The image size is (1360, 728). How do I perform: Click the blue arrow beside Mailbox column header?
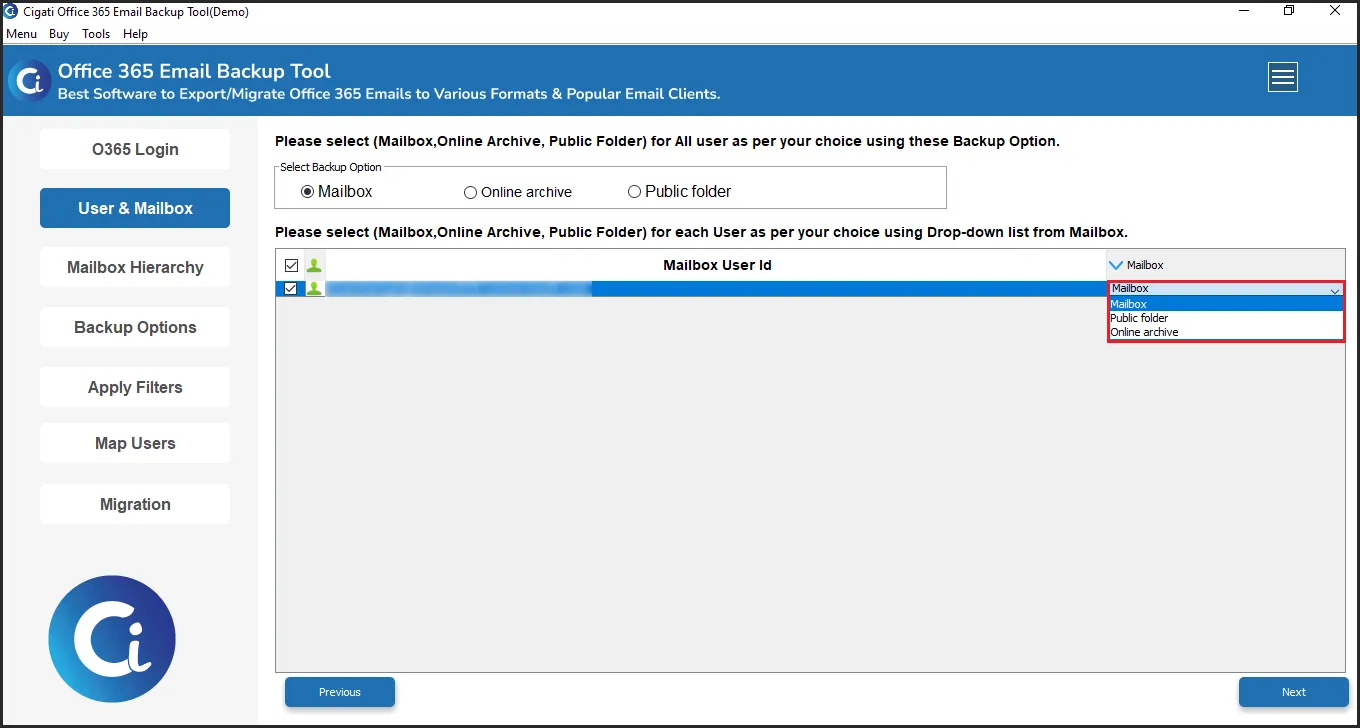(1116, 265)
